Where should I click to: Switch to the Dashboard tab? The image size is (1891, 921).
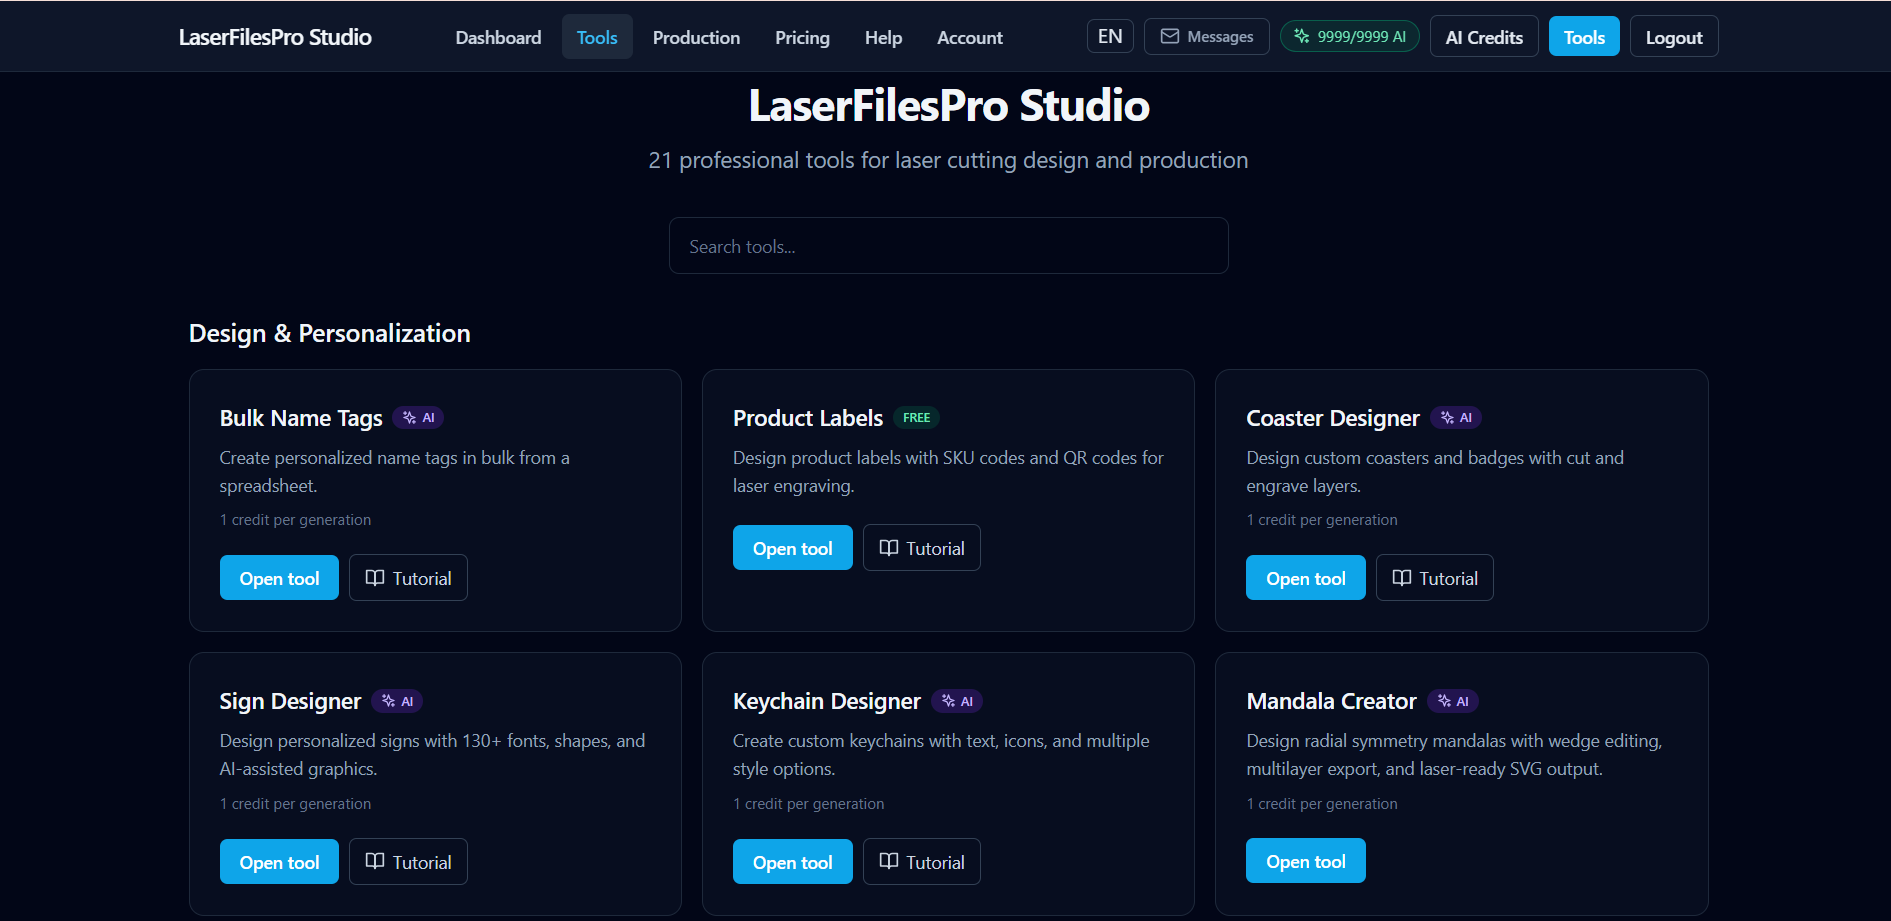(498, 37)
